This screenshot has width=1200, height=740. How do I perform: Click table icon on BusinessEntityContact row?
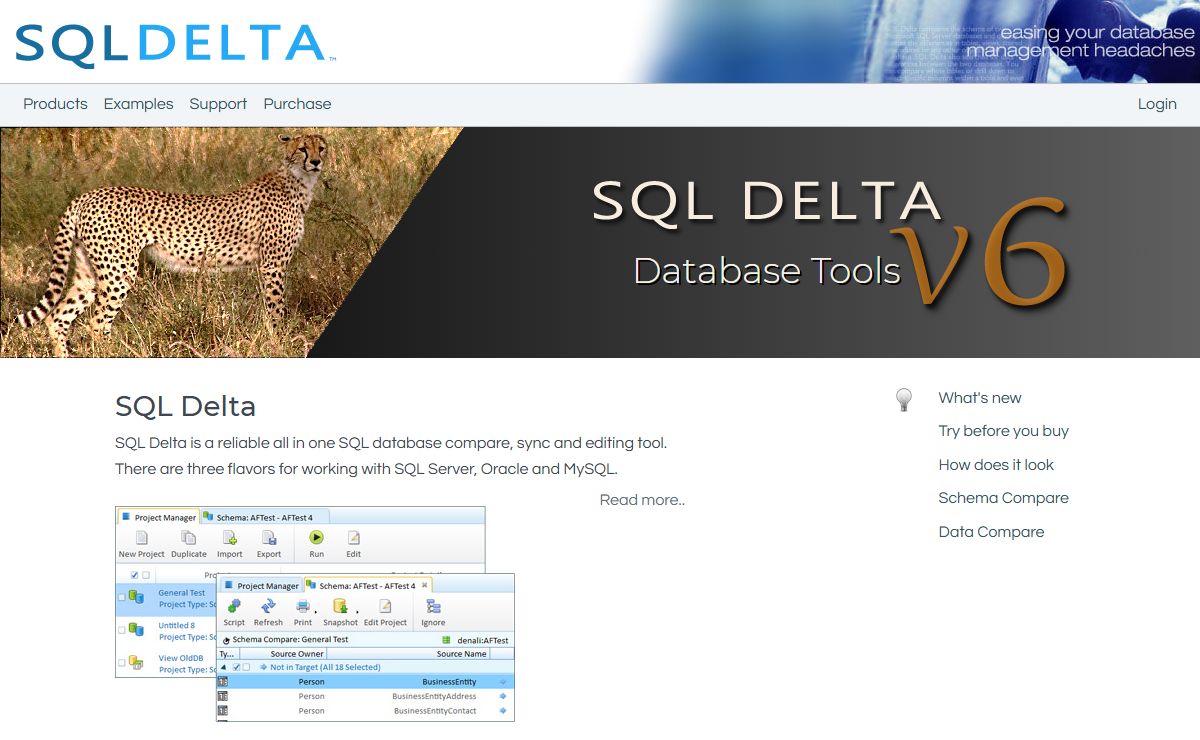tap(223, 711)
